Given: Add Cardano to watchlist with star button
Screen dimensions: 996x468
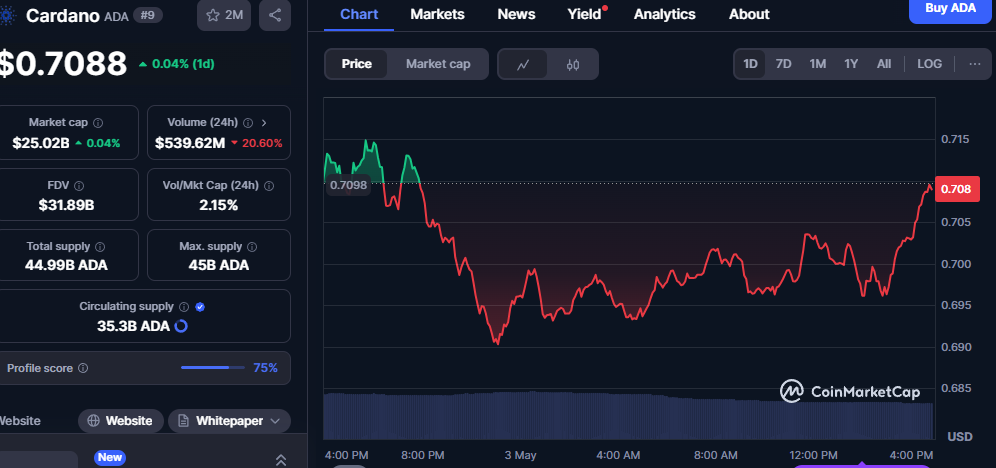Looking at the screenshot, I should (224, 15).
